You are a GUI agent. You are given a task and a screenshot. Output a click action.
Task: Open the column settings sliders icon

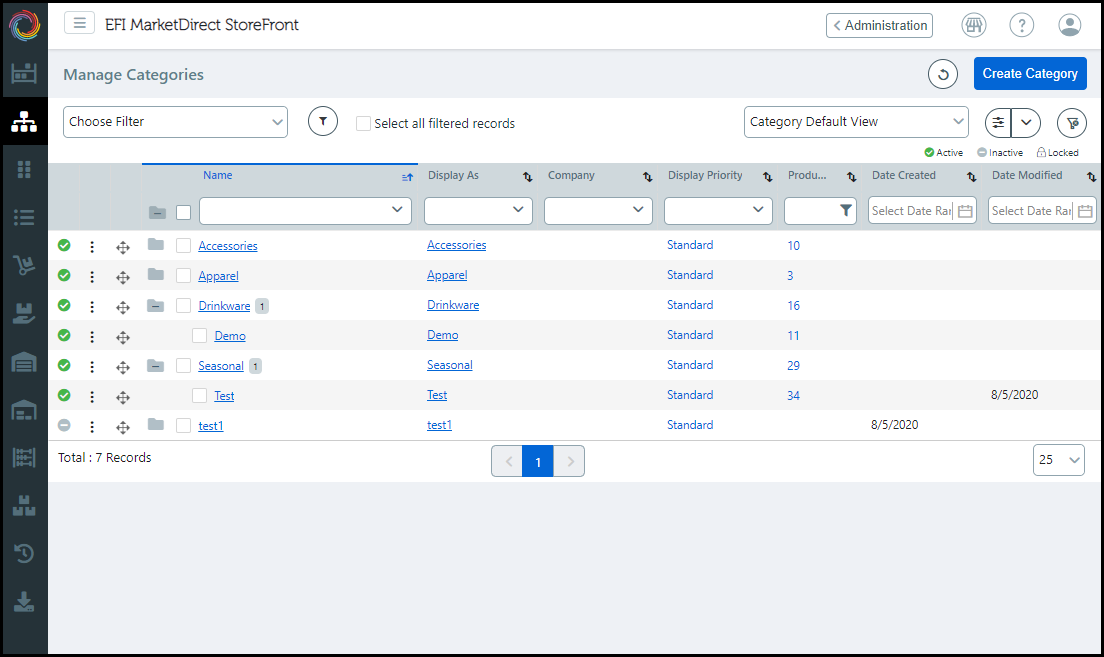click(x=998, y=123)
